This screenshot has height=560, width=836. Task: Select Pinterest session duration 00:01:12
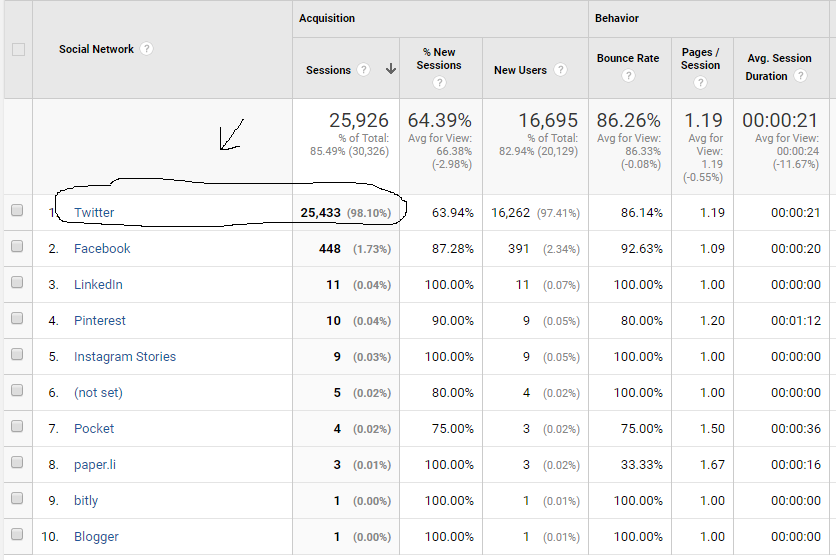(x=795, y=321)
